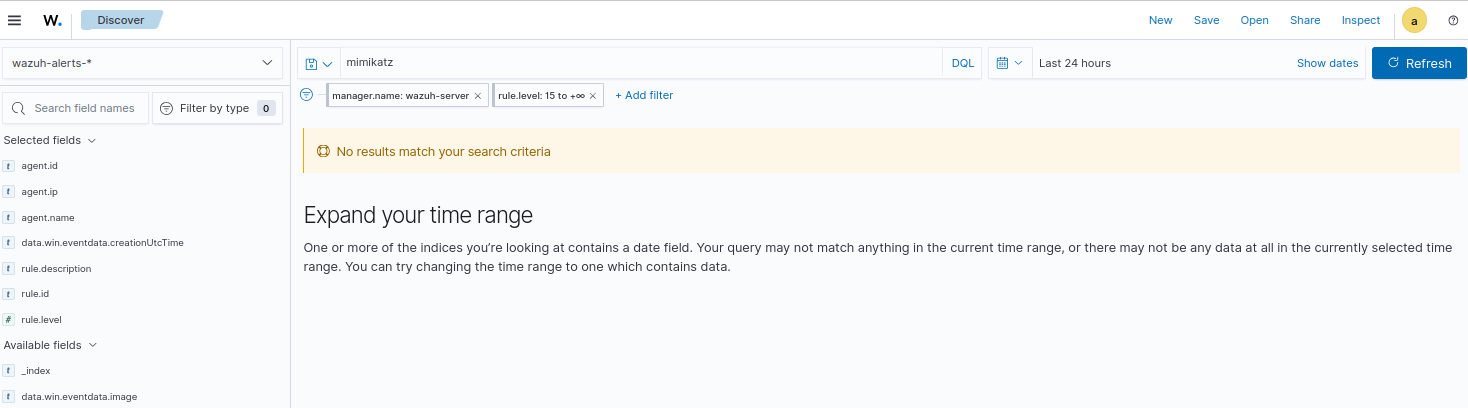Click the Add filter link
The height and width of the screenshot is (408, 1468).
[644, 95]
